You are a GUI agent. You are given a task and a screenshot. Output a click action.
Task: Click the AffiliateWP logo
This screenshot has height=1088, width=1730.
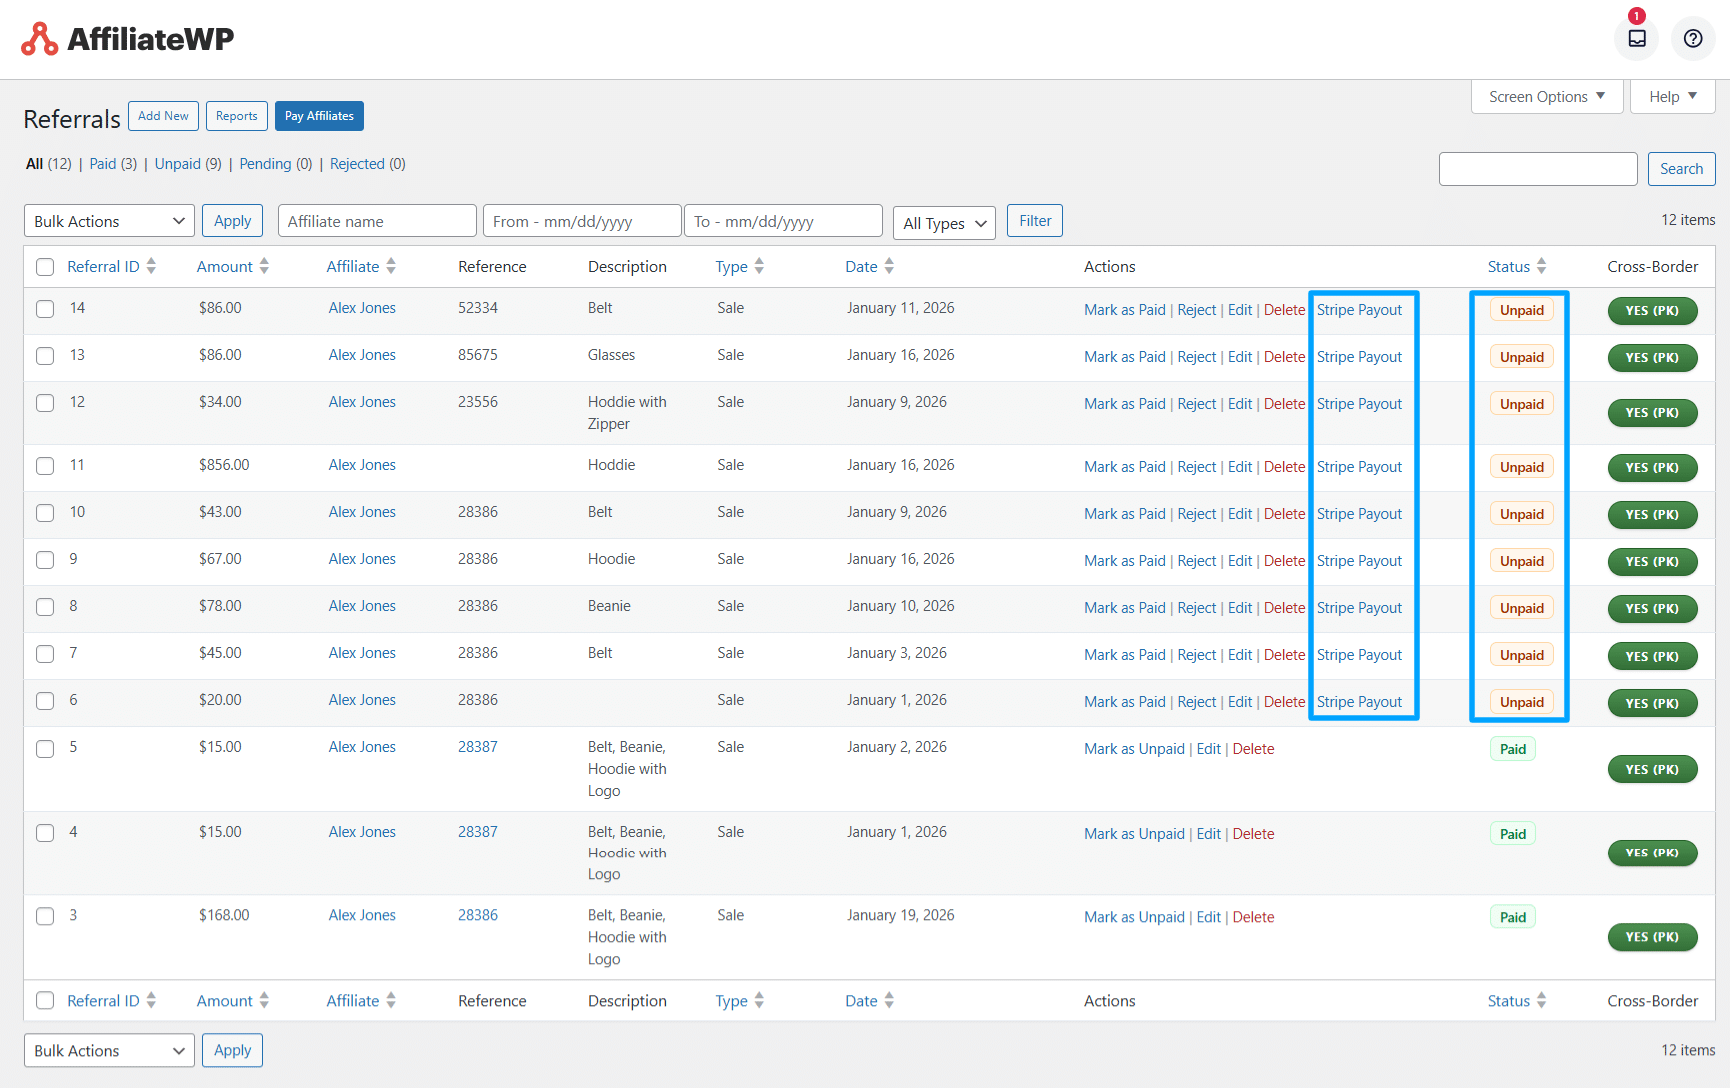[x=127, y=38]
